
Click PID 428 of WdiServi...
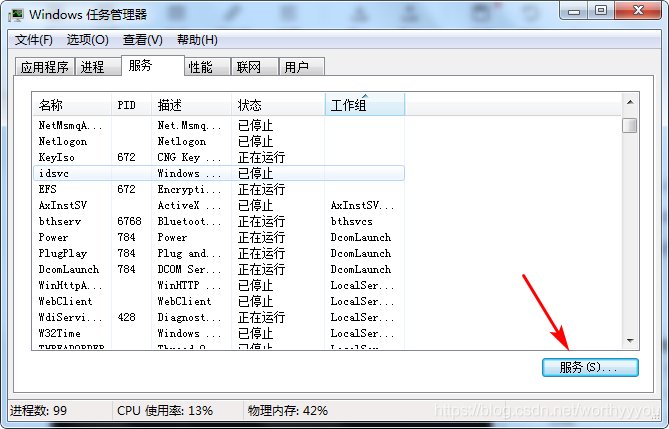point(126,317)
